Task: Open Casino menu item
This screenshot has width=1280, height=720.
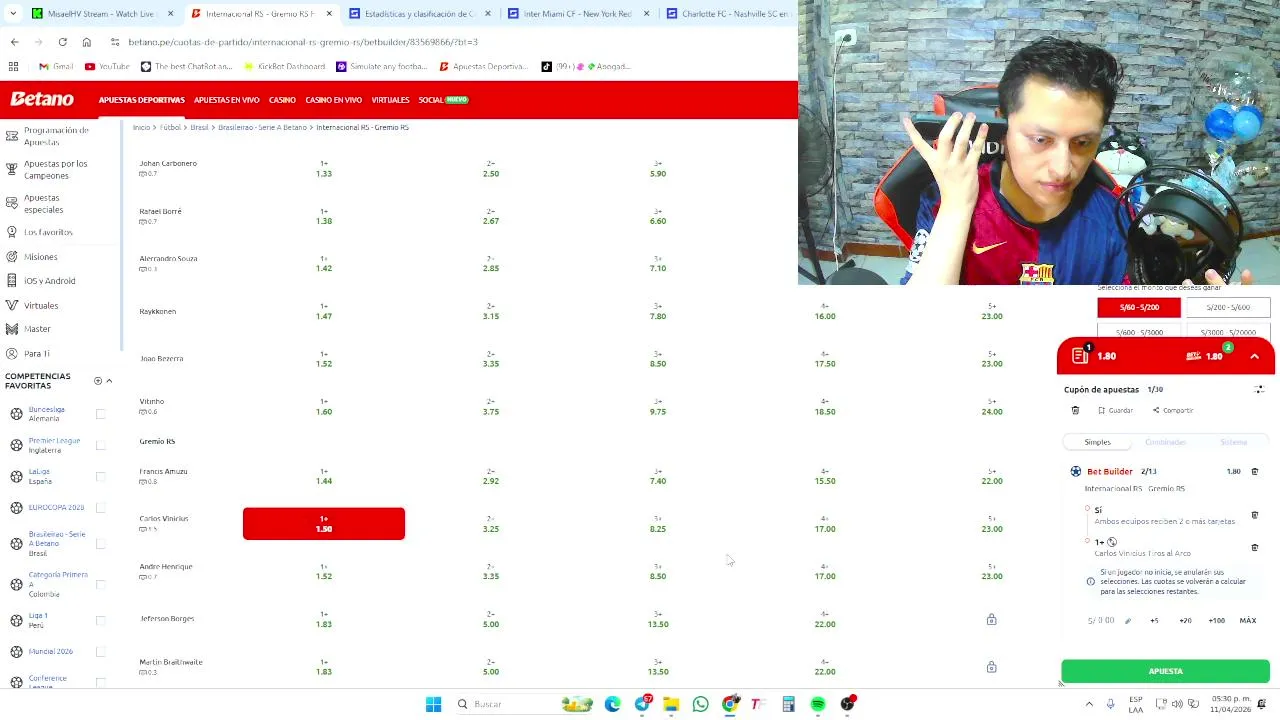Action: (x=282, y=100)
